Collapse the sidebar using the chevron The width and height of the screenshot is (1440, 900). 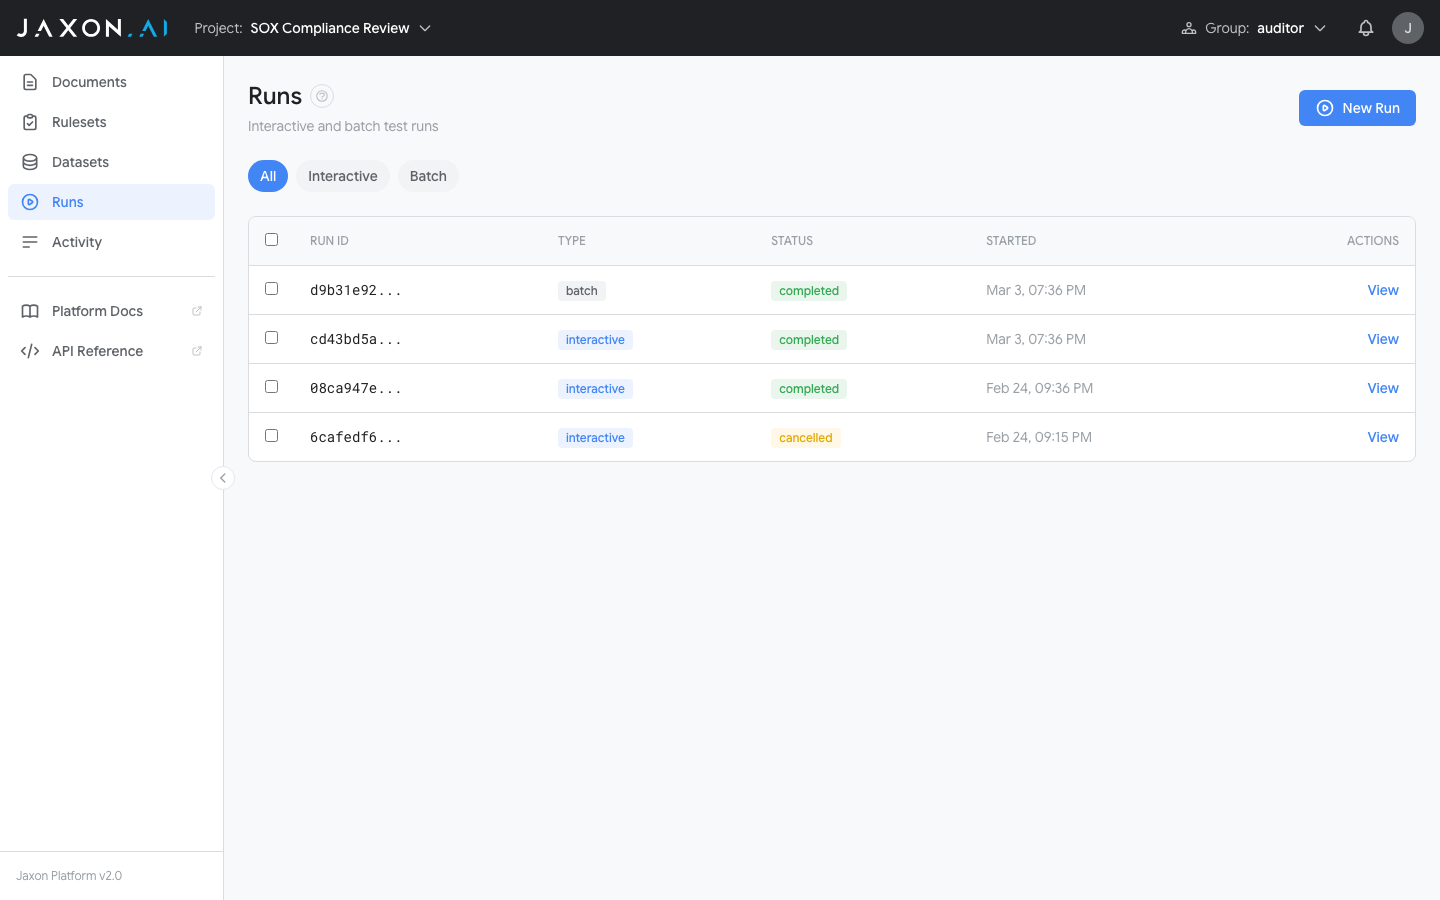[222, 478]
